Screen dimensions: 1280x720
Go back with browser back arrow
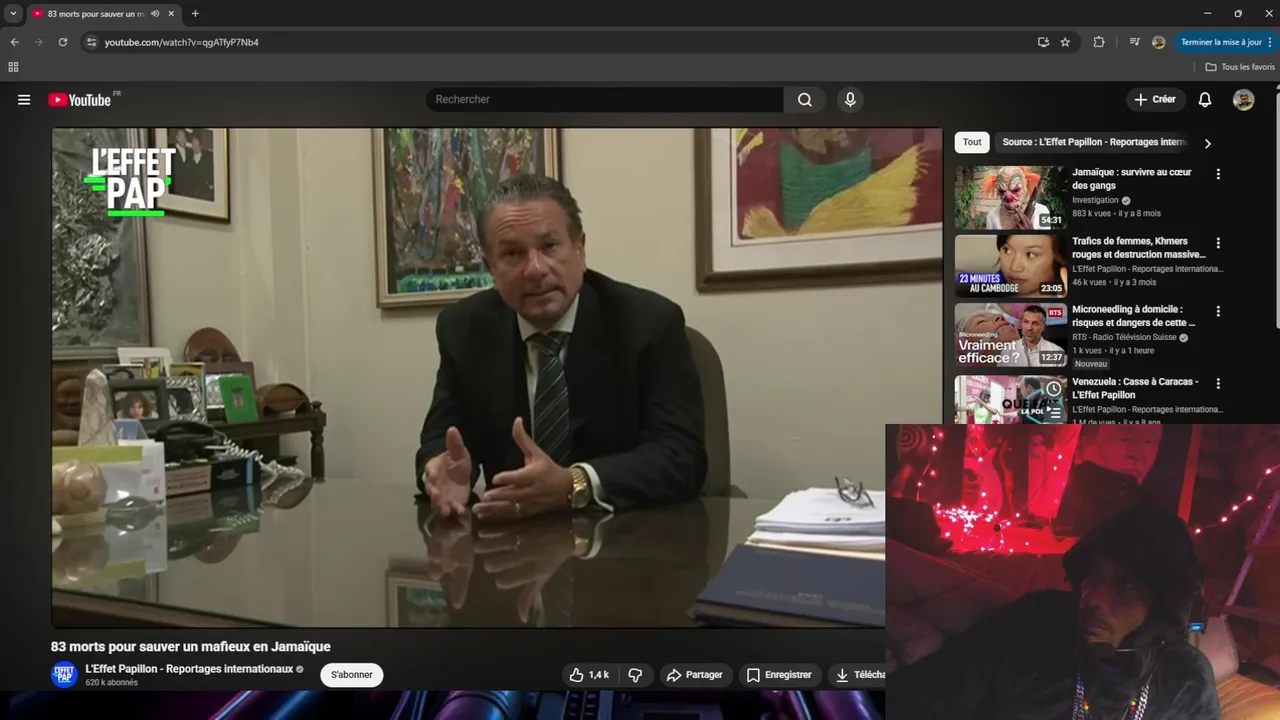coord(14,42)
